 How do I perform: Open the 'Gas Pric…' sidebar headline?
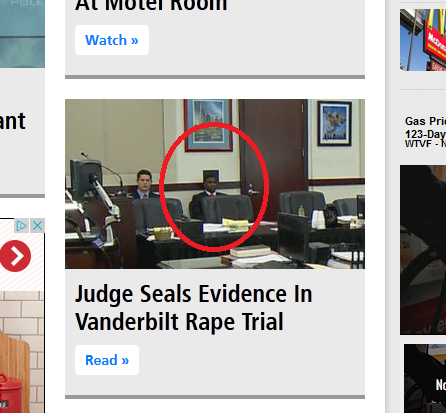click(x=425, y=121)
